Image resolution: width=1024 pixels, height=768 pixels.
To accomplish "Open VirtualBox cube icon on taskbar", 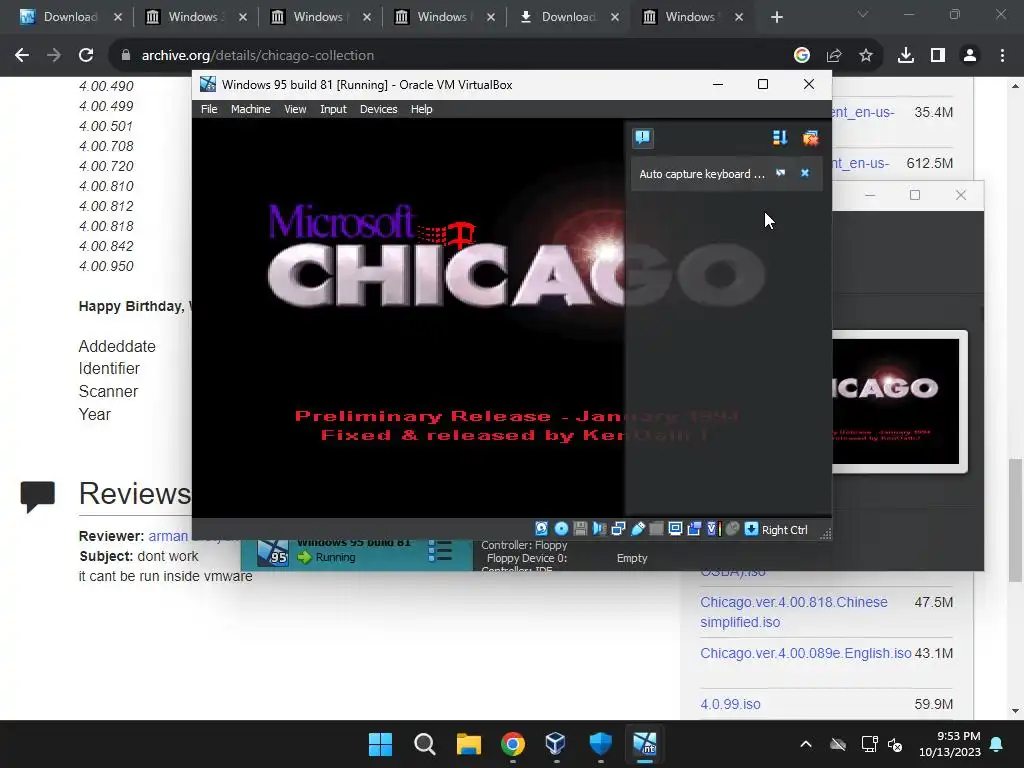I will [x=556, y=744].
